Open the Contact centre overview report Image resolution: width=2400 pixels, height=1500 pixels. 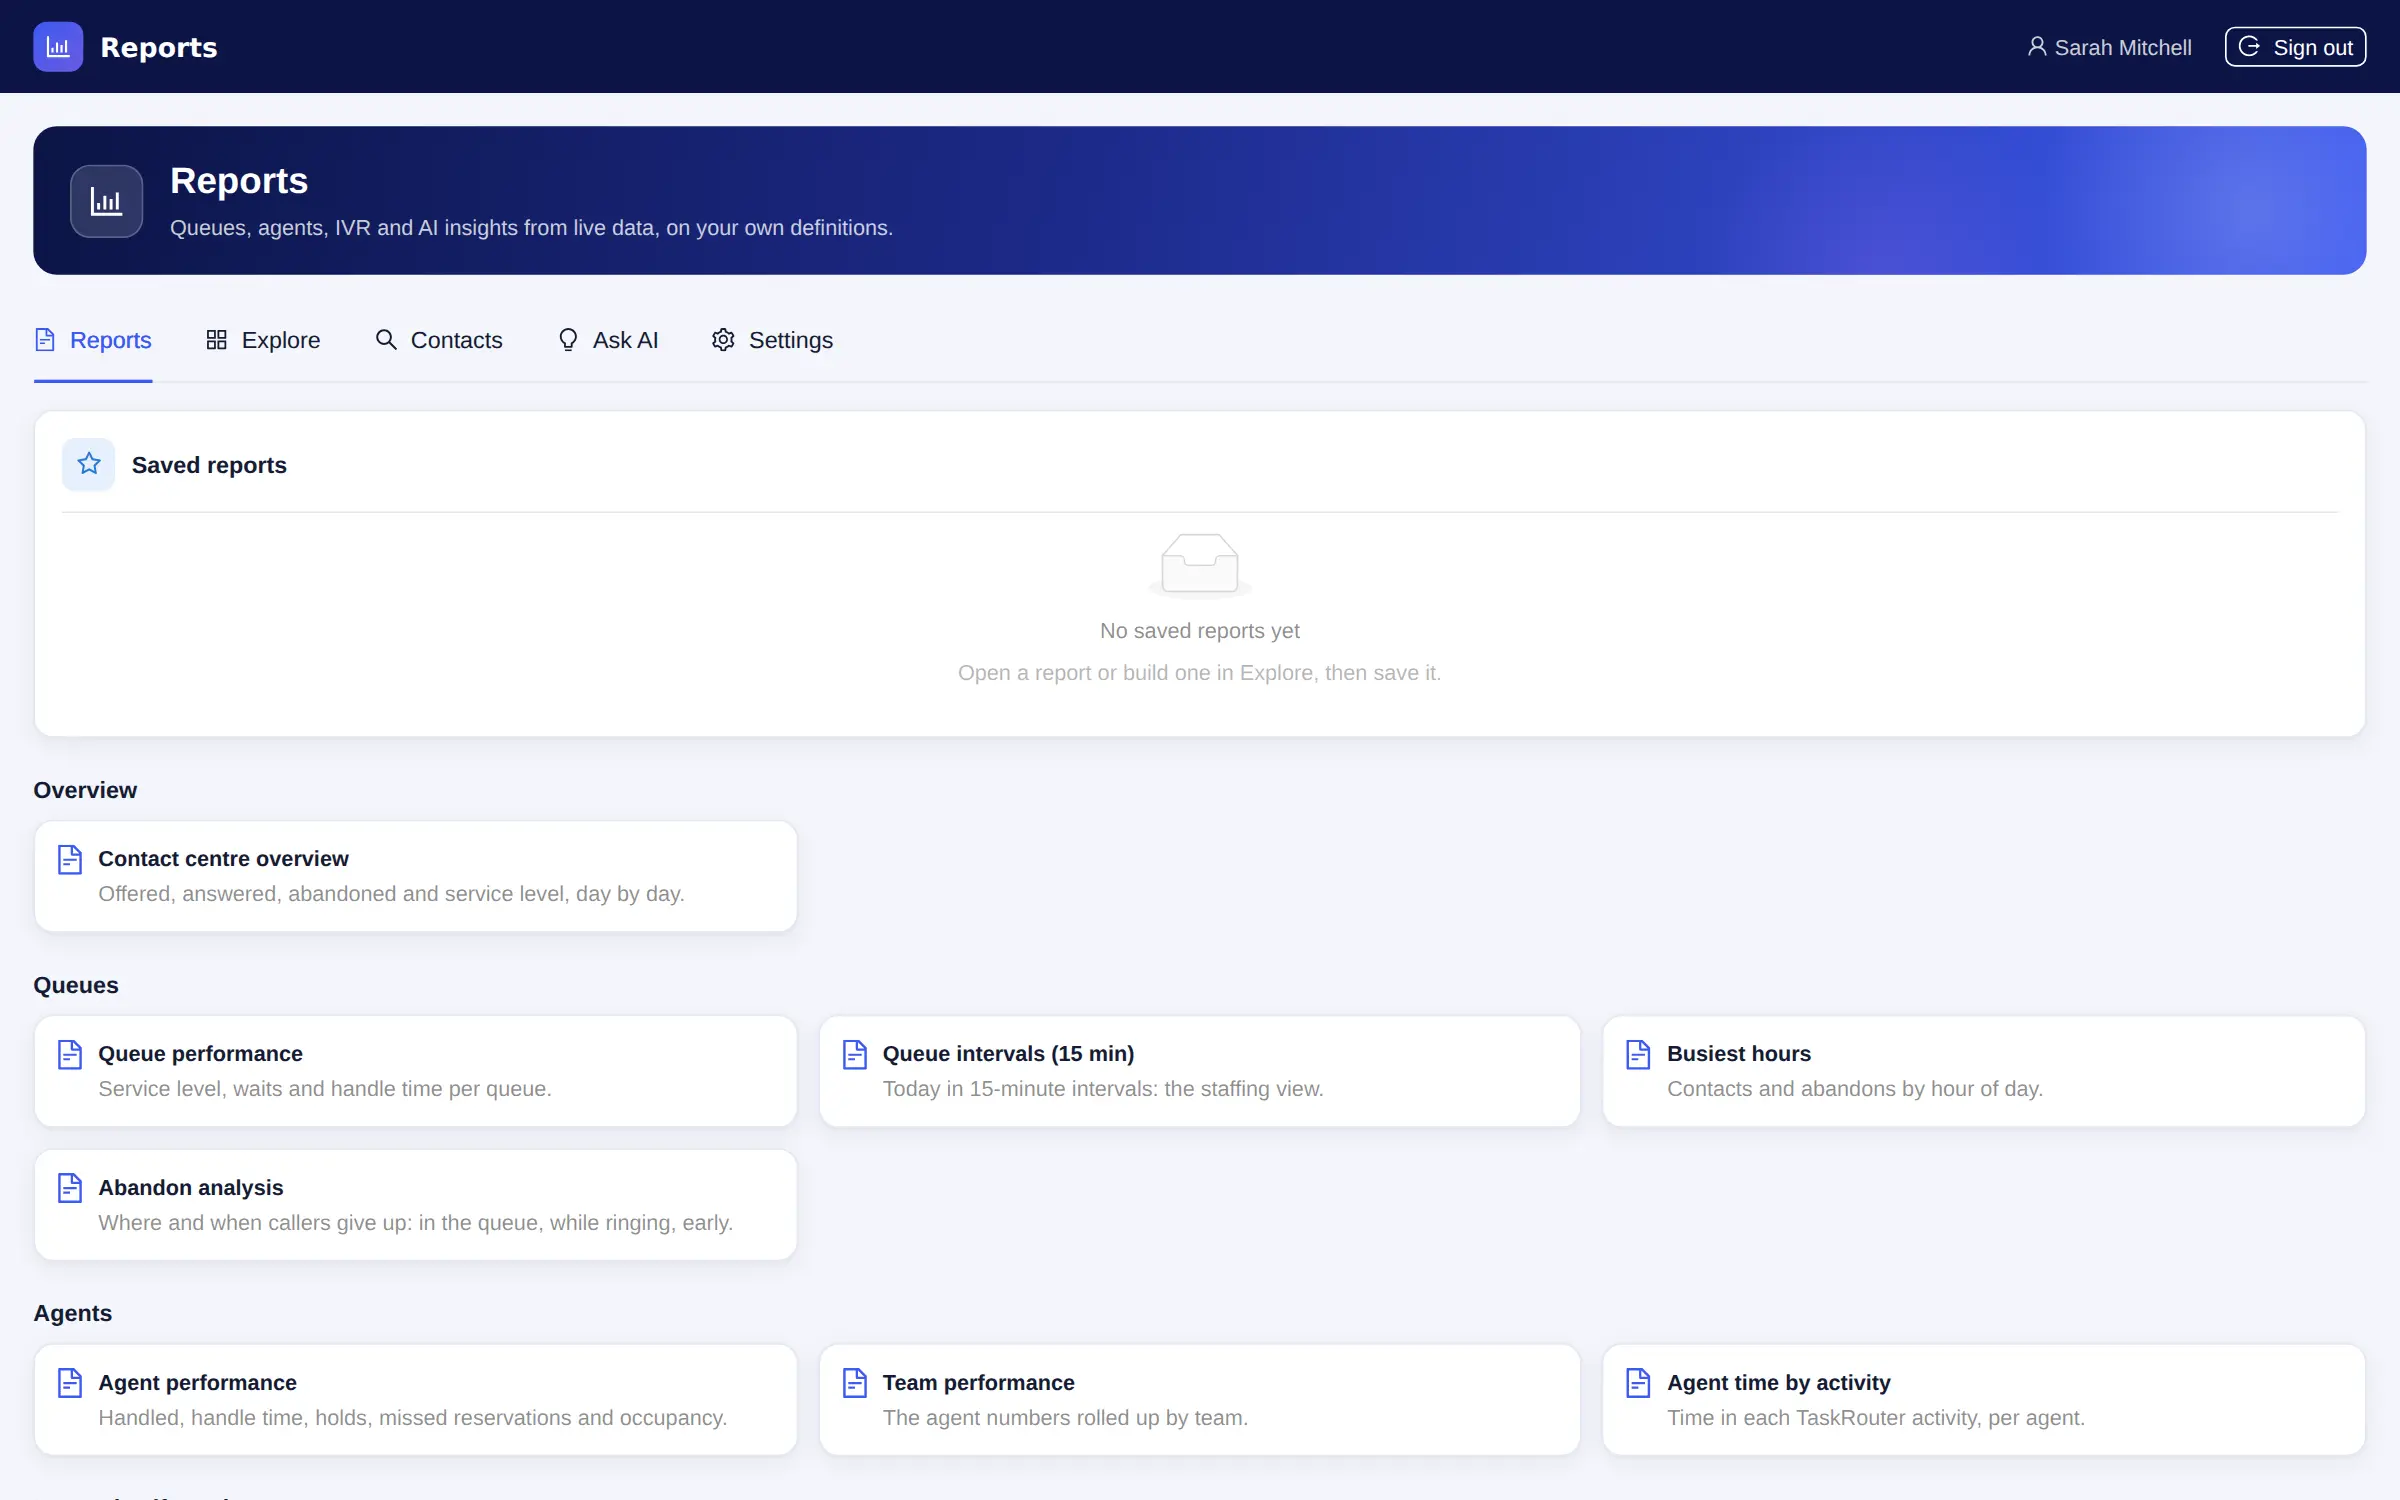[x=416, y=876]
